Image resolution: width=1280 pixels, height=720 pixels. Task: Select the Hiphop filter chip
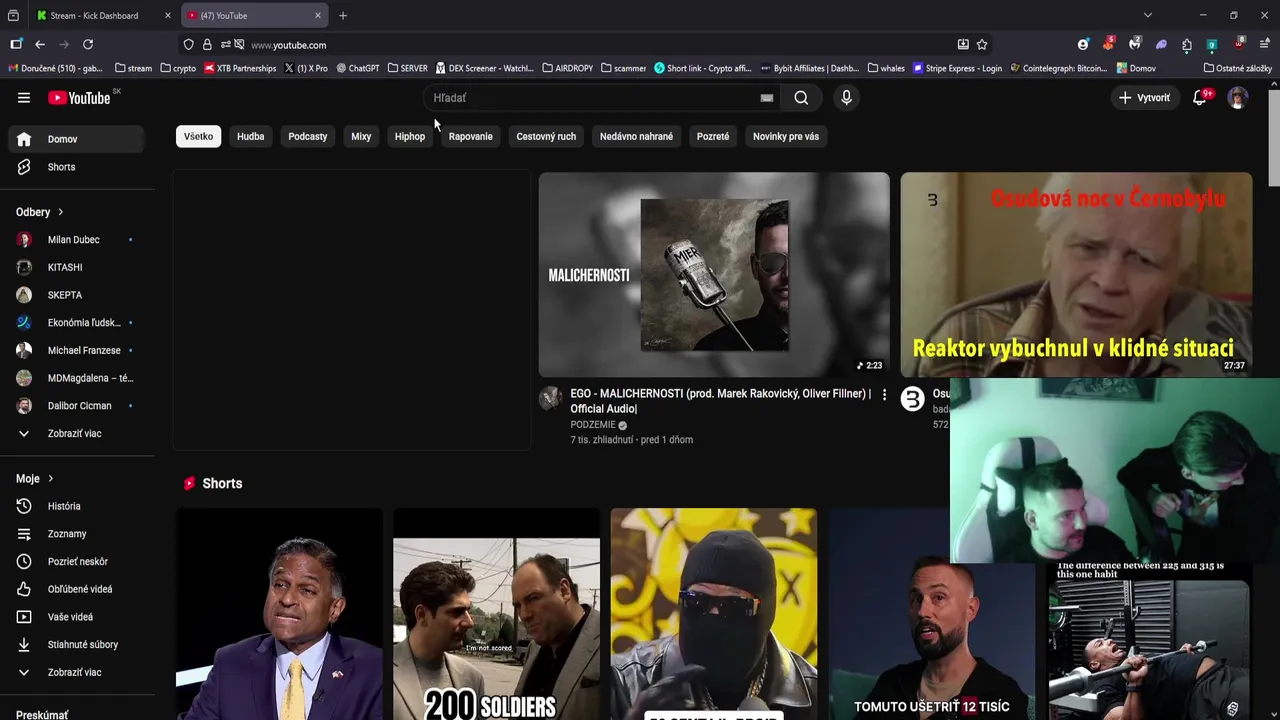pos(410,136)
